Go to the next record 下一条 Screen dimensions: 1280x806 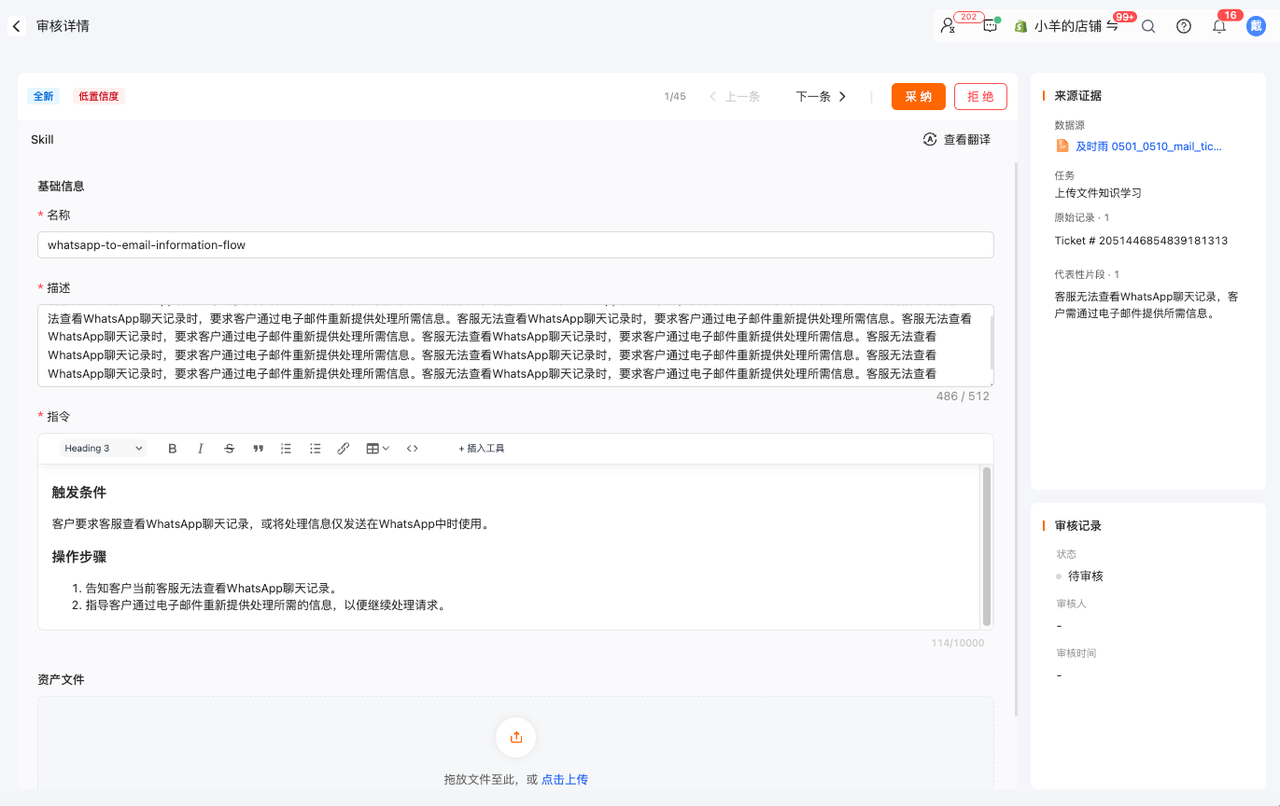(821, 97)
